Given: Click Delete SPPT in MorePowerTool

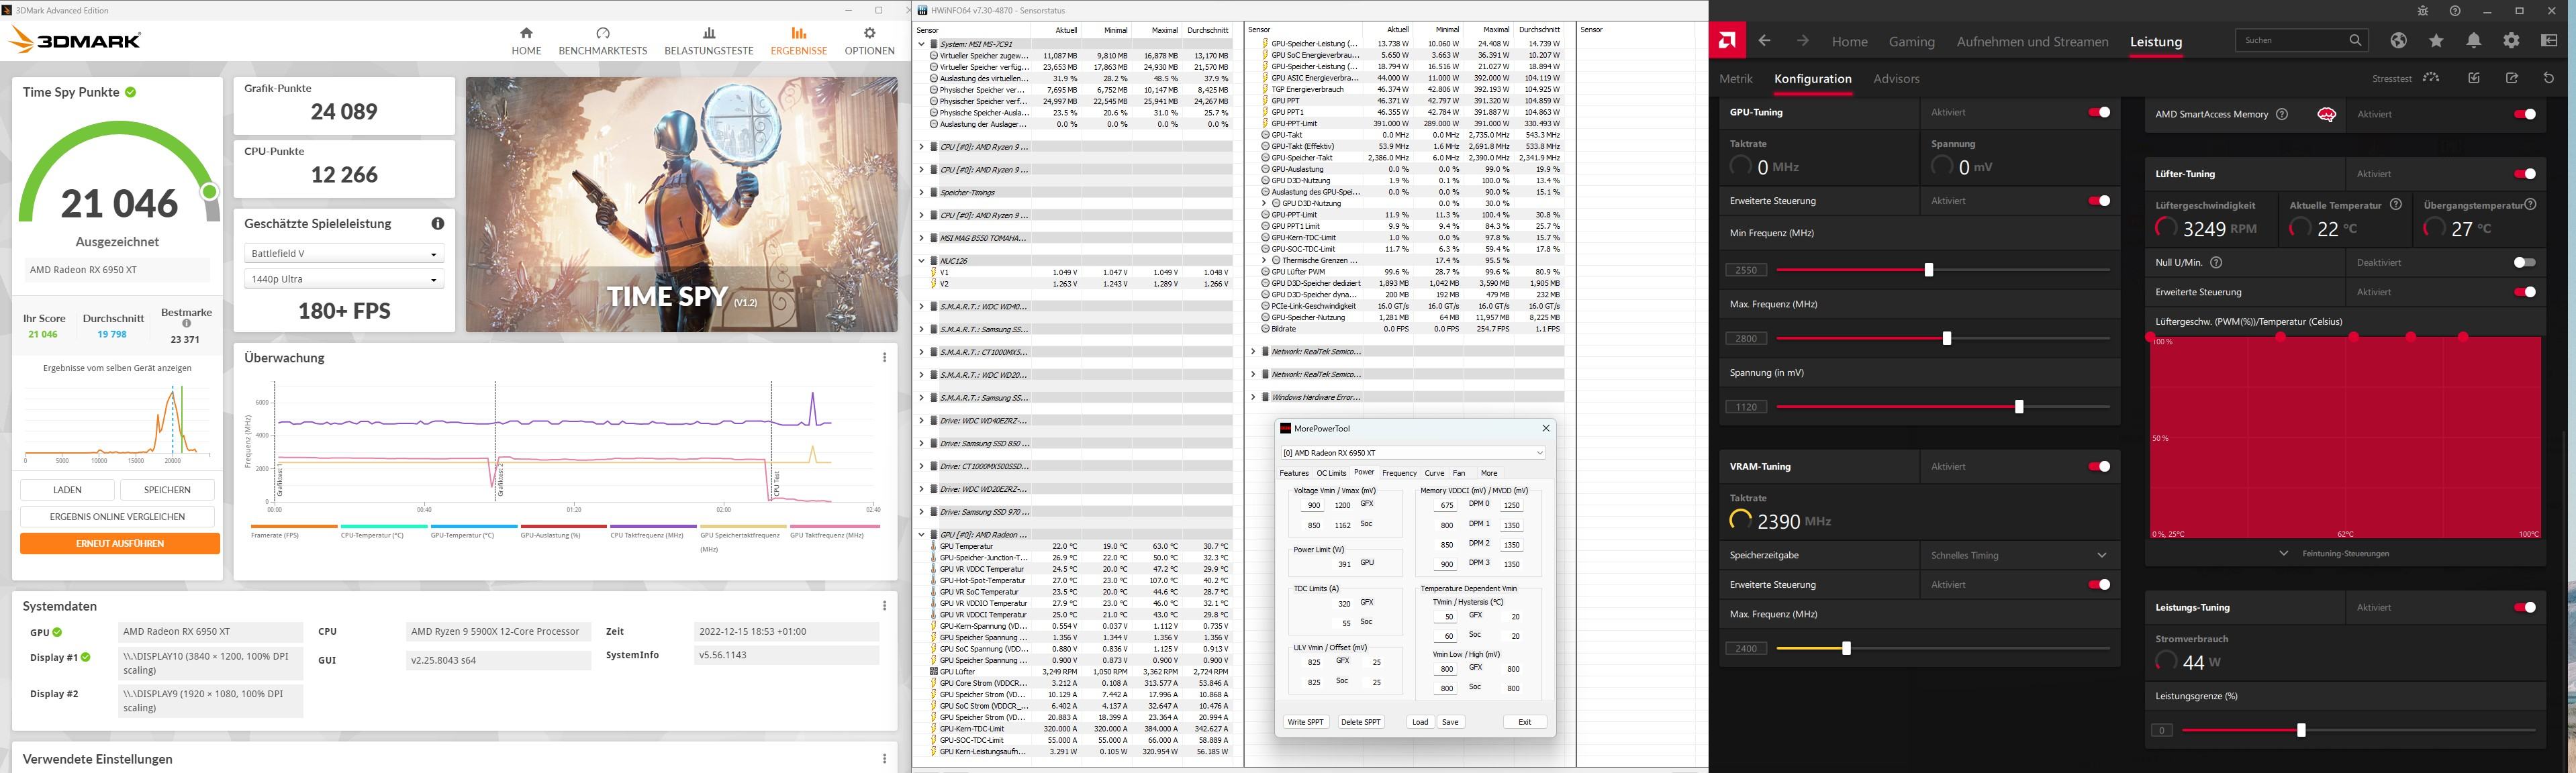Looking at the screenshot, I should [1360, 722].
